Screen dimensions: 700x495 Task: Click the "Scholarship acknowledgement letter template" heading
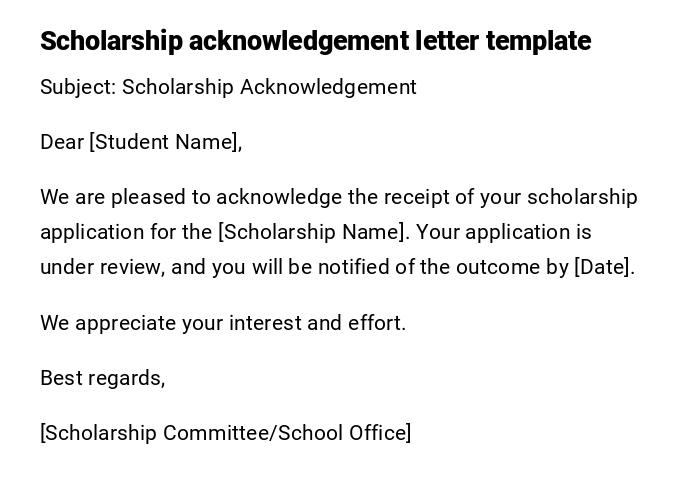(x=315, y=41)
